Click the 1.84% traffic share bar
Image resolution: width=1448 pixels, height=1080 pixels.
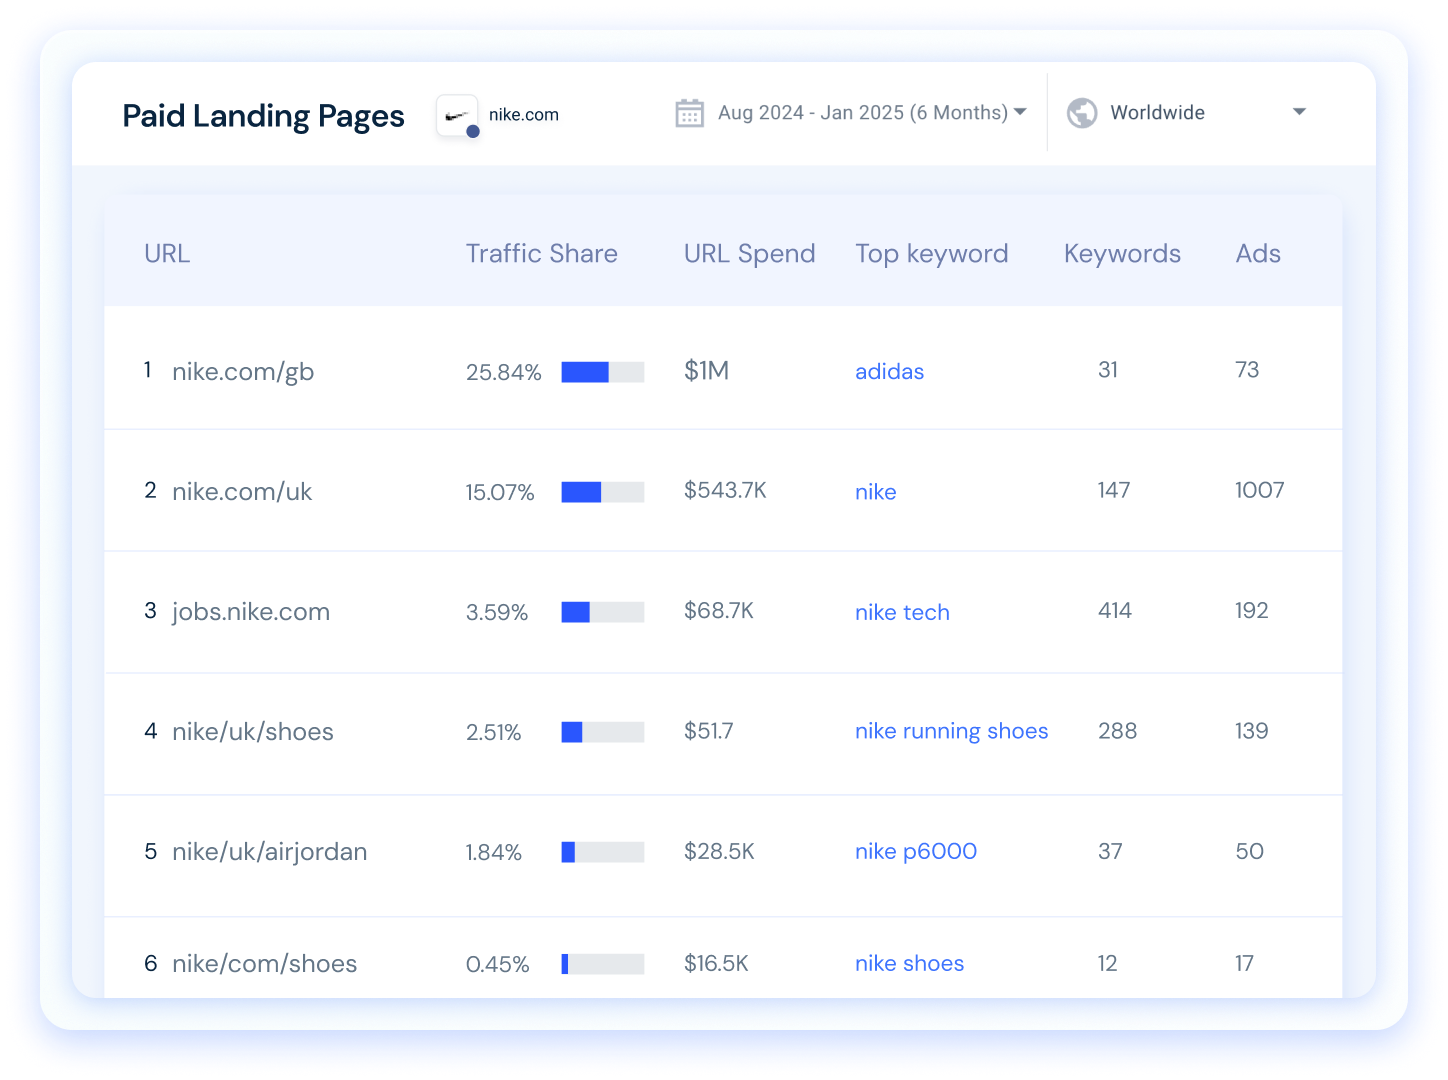tap(603, 852)
